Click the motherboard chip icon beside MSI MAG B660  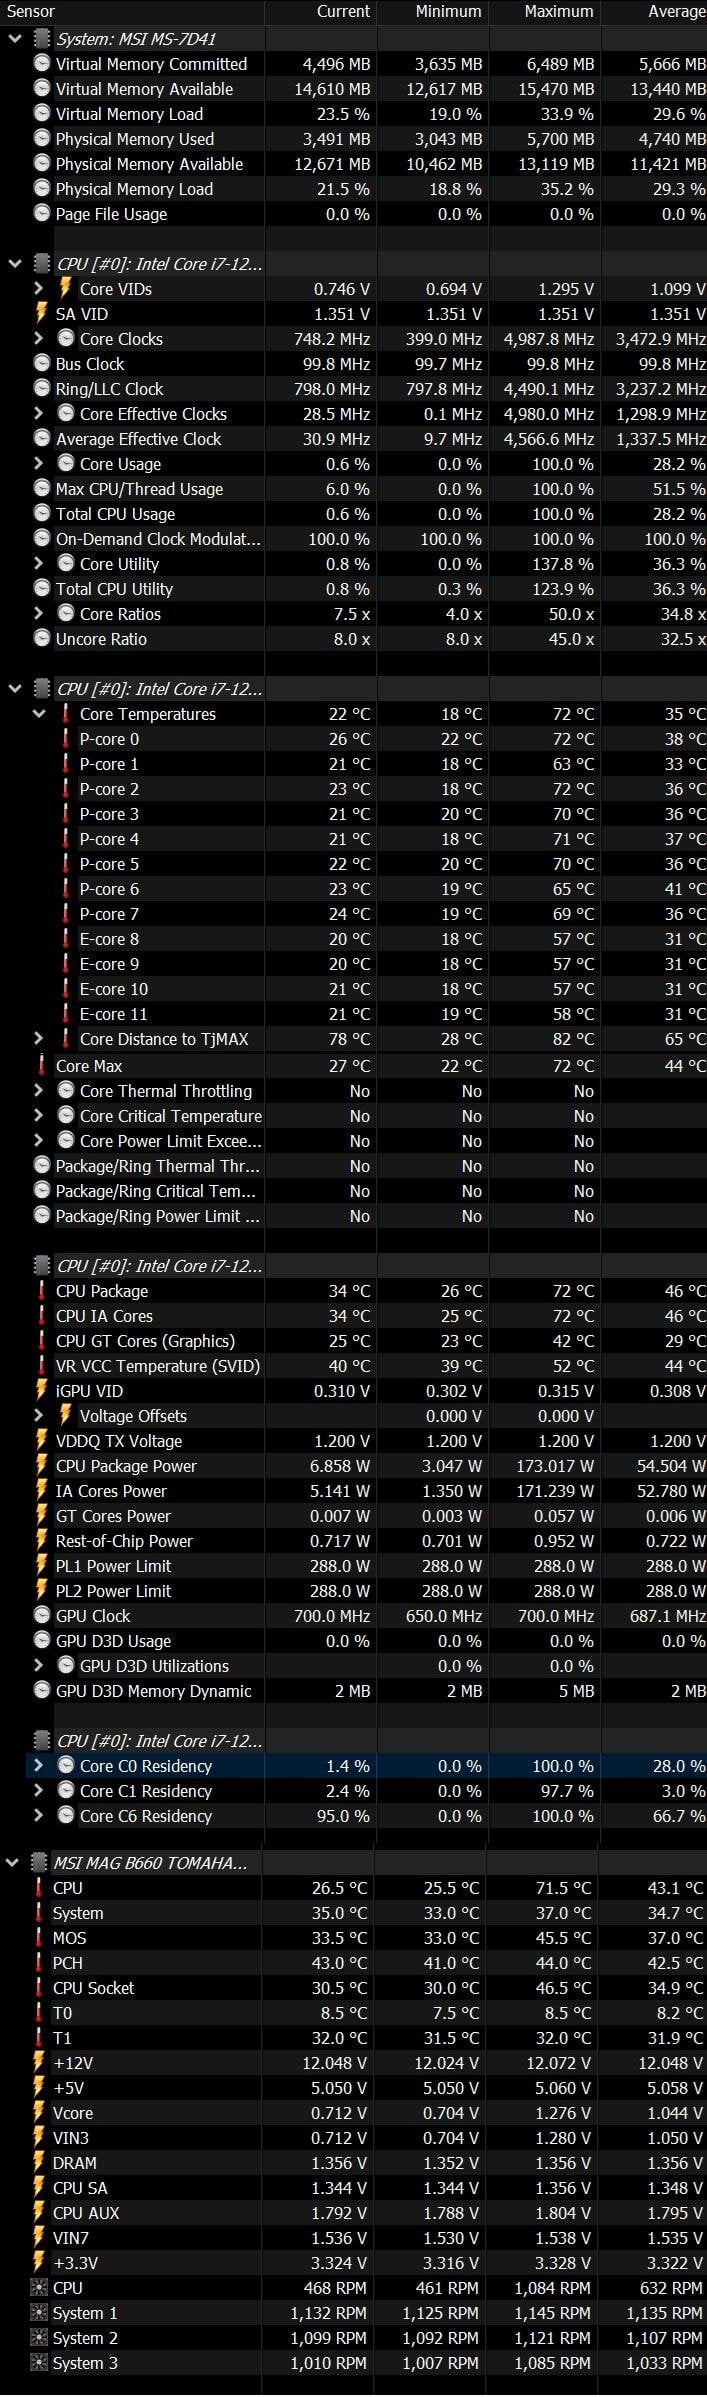(x=39, y=1863)
